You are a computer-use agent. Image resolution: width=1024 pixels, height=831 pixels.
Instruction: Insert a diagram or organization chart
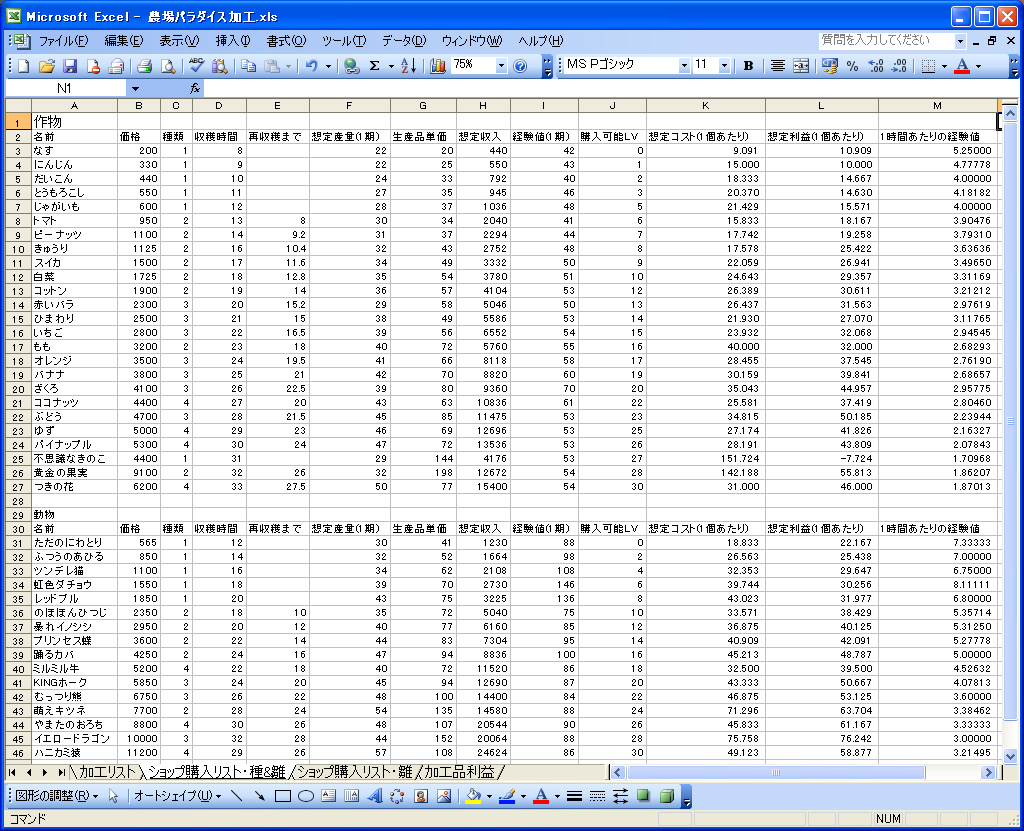[397, 796]
